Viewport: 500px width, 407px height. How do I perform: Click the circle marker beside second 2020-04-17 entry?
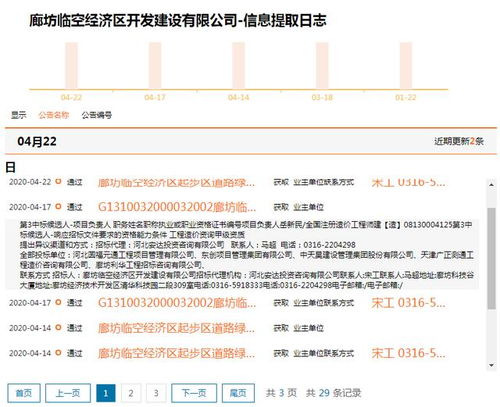click(x=58, y=302)
